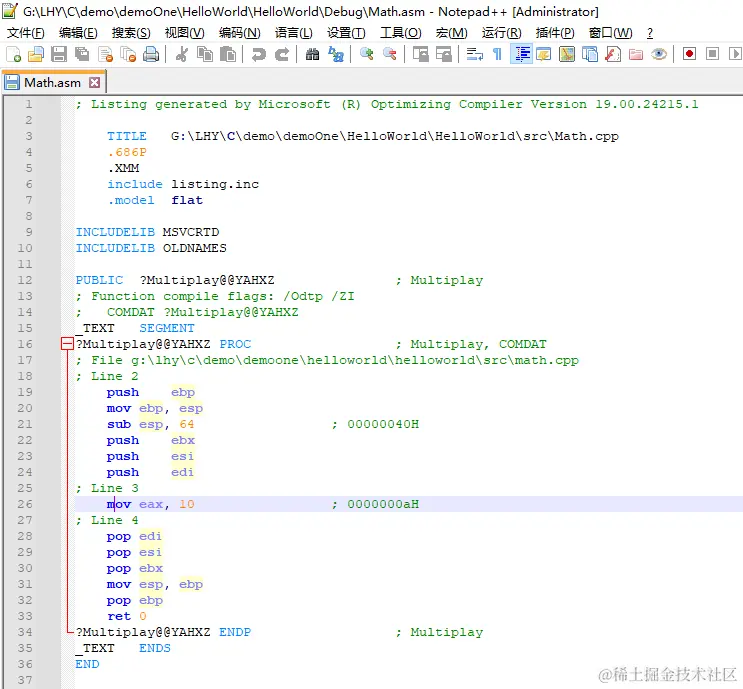Open the 编码(N) menu
The width and height of the screenshot is (743, 689).
tap(239, 33)
